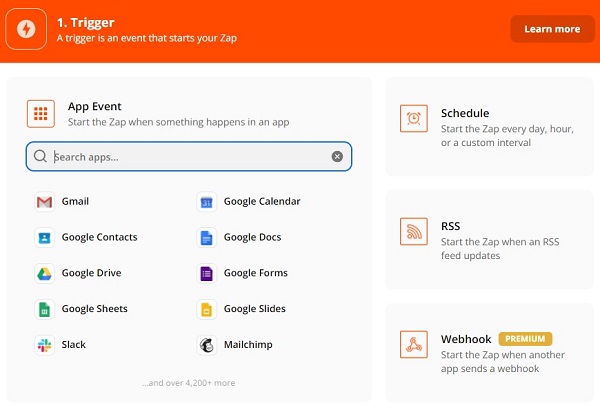Choose the Google Slides label
The width and height of the screenshot is (600, 412).
255,309
